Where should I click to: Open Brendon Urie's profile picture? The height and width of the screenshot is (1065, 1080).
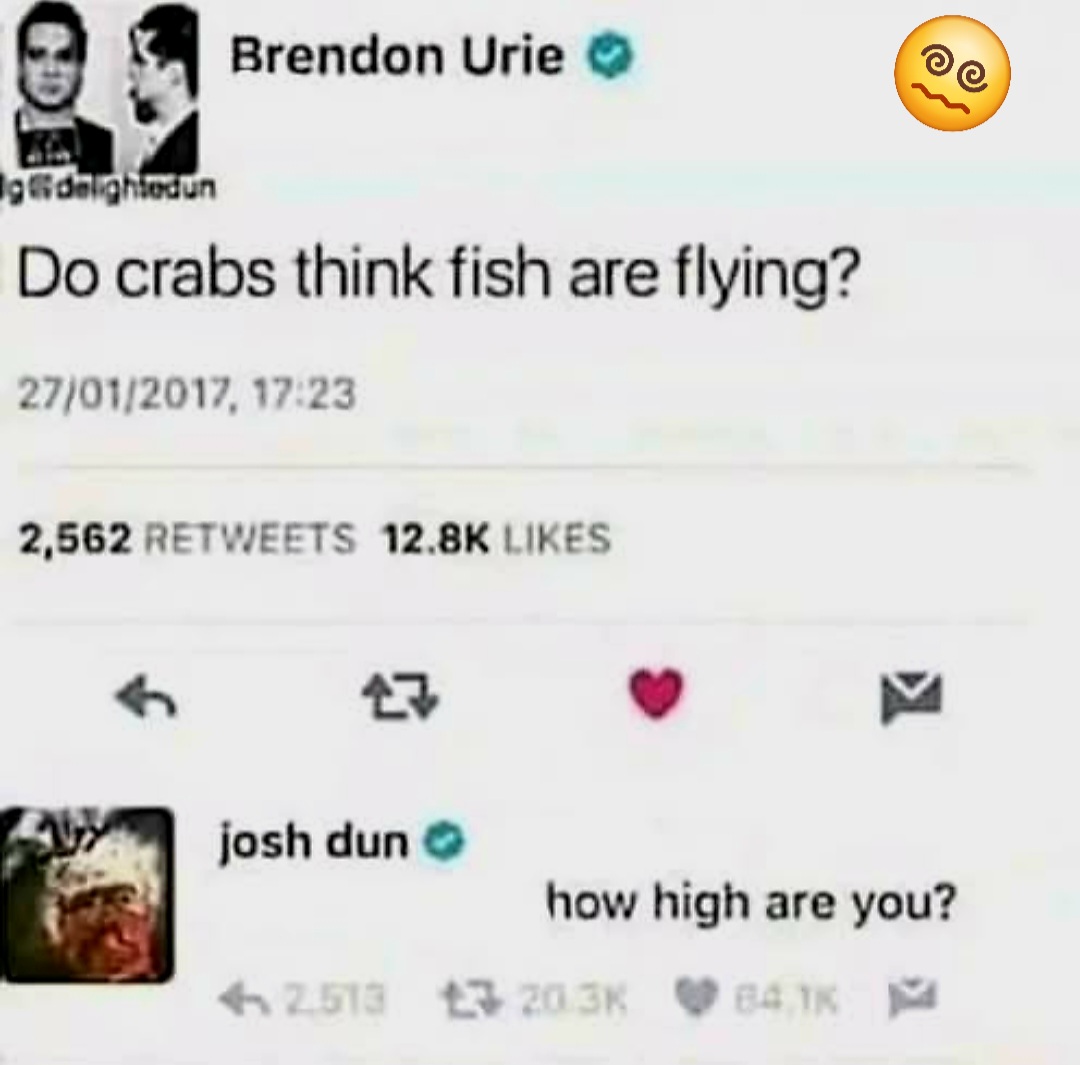tap(103, 96)
